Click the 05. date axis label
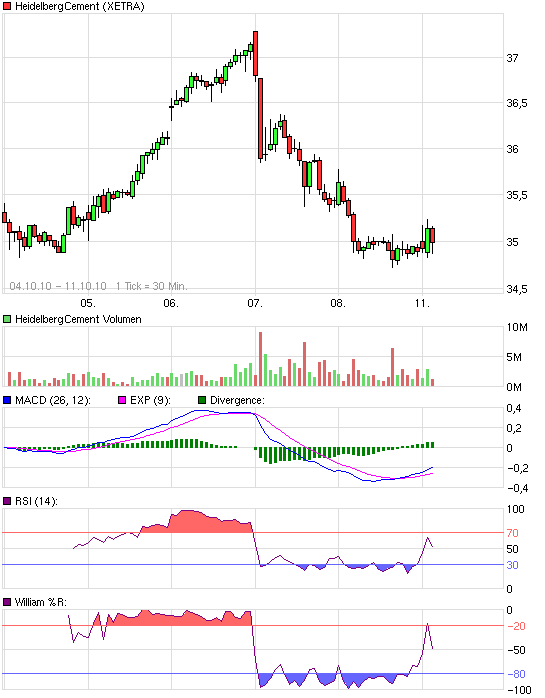Image resolution: width=545 pixels, height=698 pixels. 88,303
